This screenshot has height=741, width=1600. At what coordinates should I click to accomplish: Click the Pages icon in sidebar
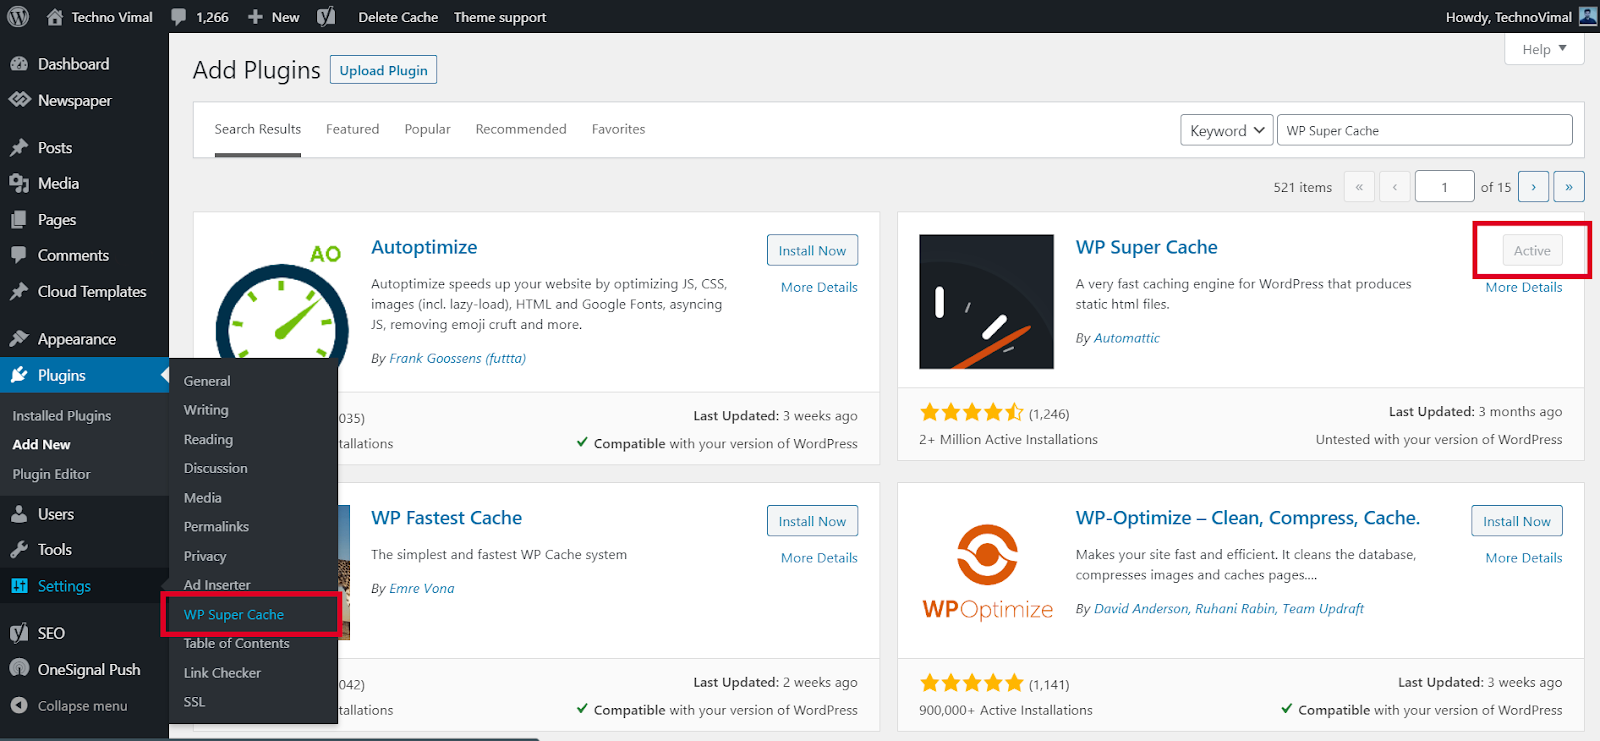(x=19, y=220)
